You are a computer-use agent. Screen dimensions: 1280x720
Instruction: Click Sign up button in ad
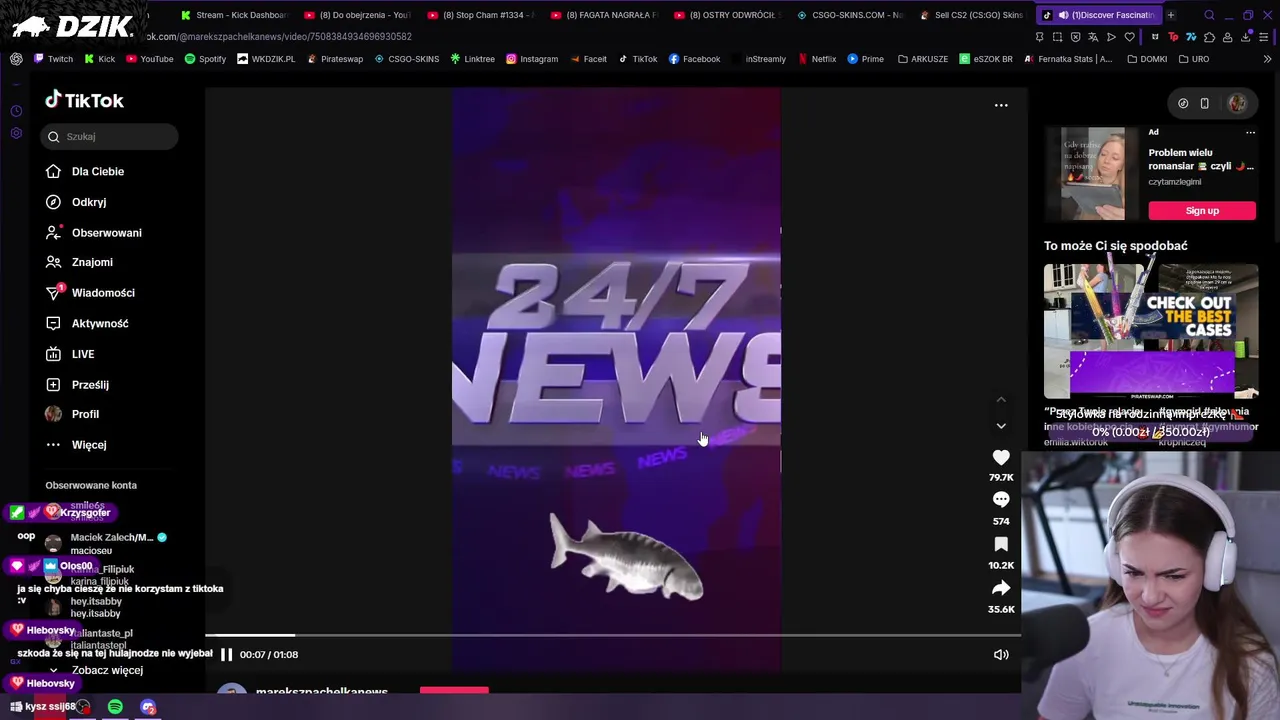[x=1202, y=210]
